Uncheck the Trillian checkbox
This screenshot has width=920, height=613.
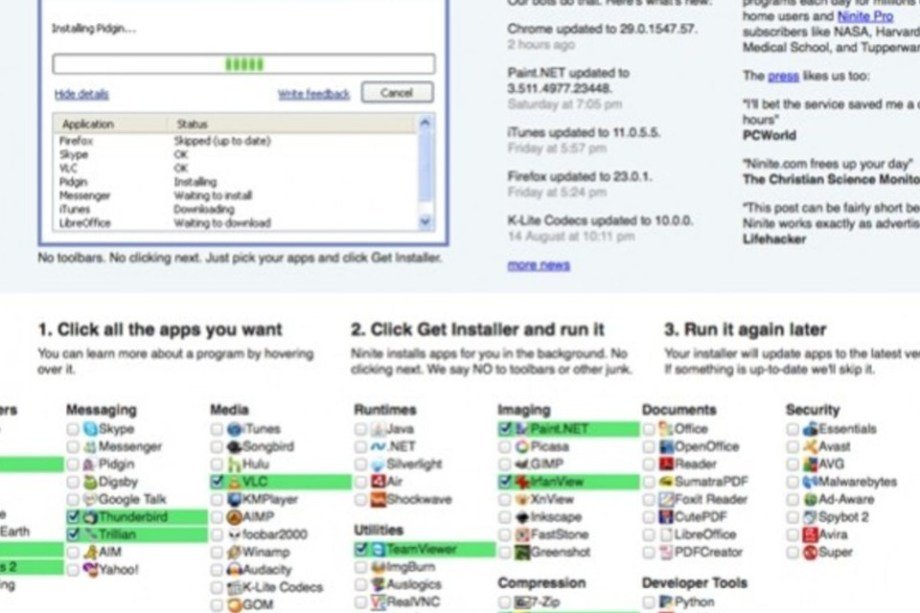pyautogui.click(x=73, y=535)
